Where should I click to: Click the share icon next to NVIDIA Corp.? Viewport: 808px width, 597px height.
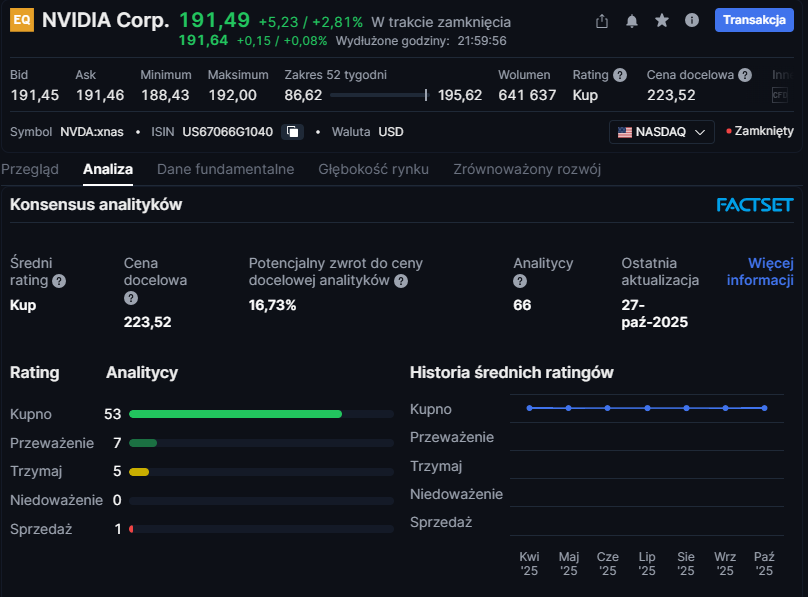point(601,21)
